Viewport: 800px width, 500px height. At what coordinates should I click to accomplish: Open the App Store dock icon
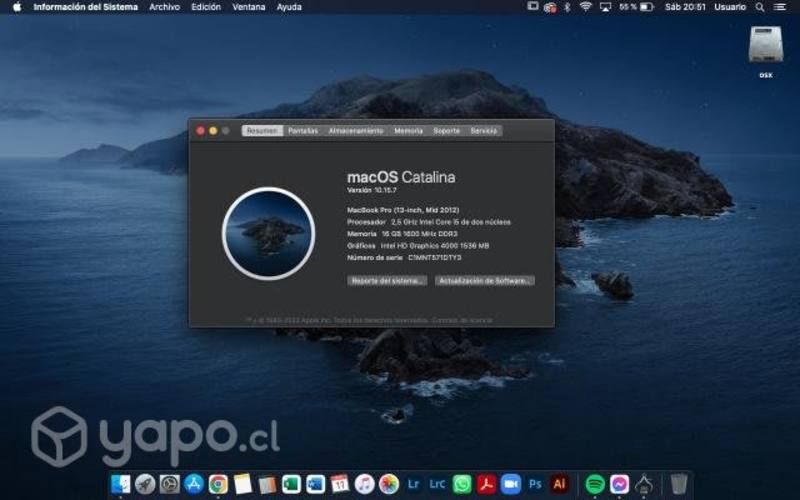tap(194, 484)
